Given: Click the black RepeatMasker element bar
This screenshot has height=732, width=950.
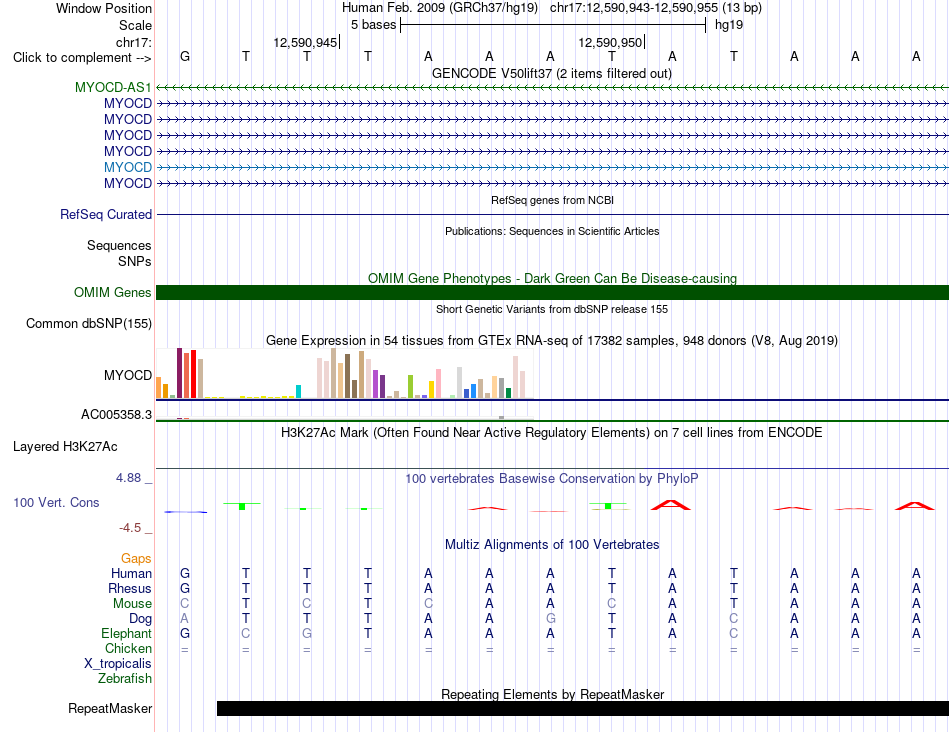Looking at the screenshot, I should pyautogui.click(x=582, y=708).
